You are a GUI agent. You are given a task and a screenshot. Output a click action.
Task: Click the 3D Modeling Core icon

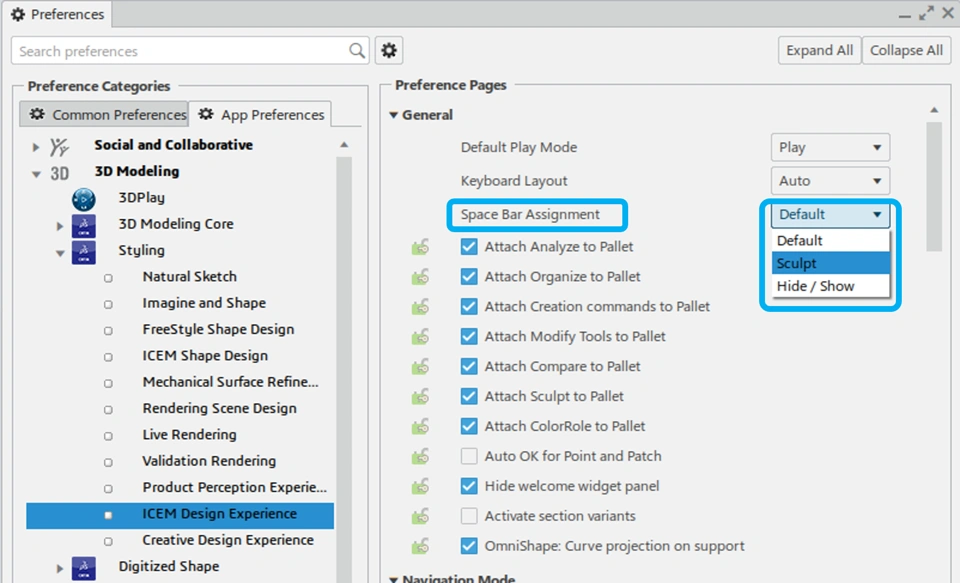point(84,225)
